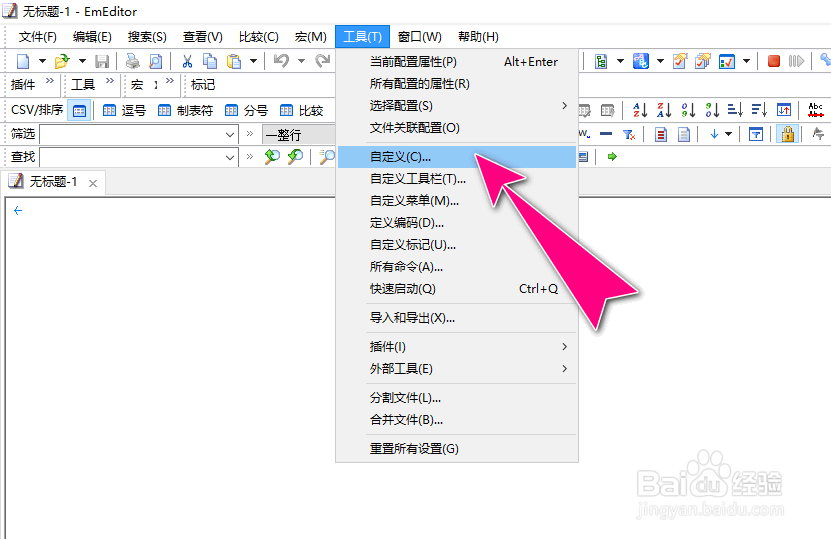Click into the 查找 find input box
The height and width of the screenshot is (539, 831).
(x=131, y=157)
